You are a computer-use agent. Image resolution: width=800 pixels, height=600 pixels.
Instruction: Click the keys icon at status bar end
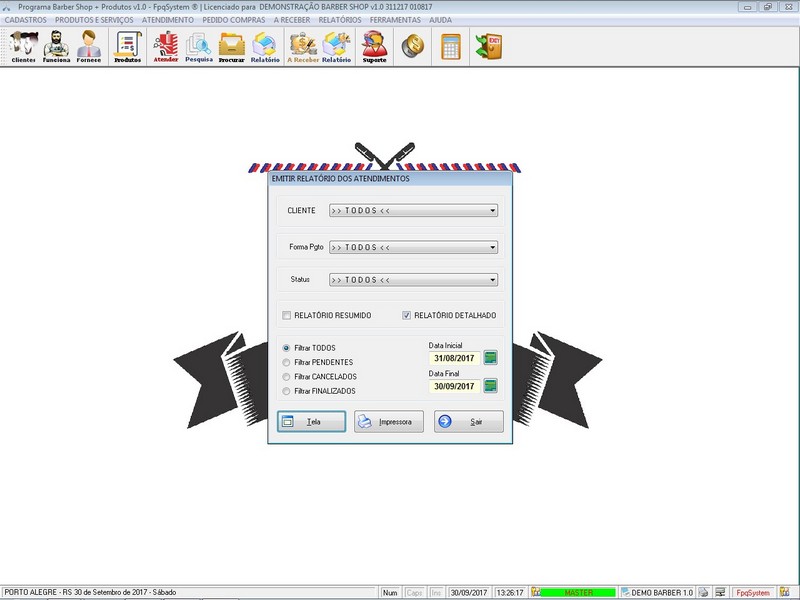click(x=785, y=592)
